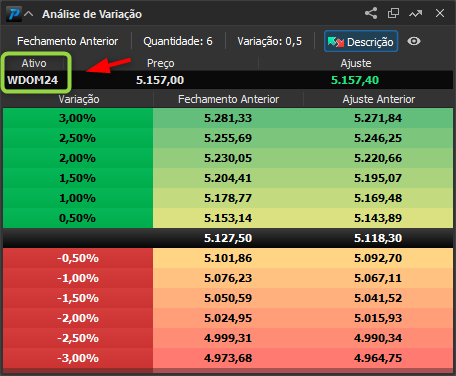Click the detach window icon

(x=393, y=13)
